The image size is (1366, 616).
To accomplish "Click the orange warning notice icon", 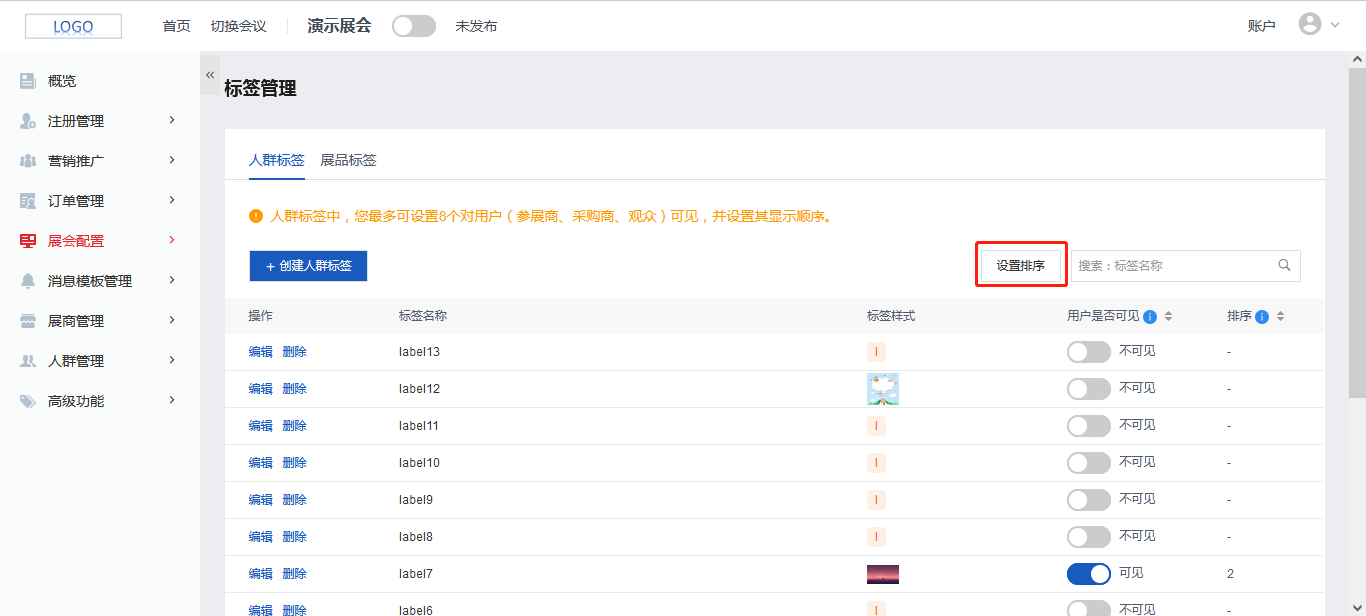I will click(256, 216).
